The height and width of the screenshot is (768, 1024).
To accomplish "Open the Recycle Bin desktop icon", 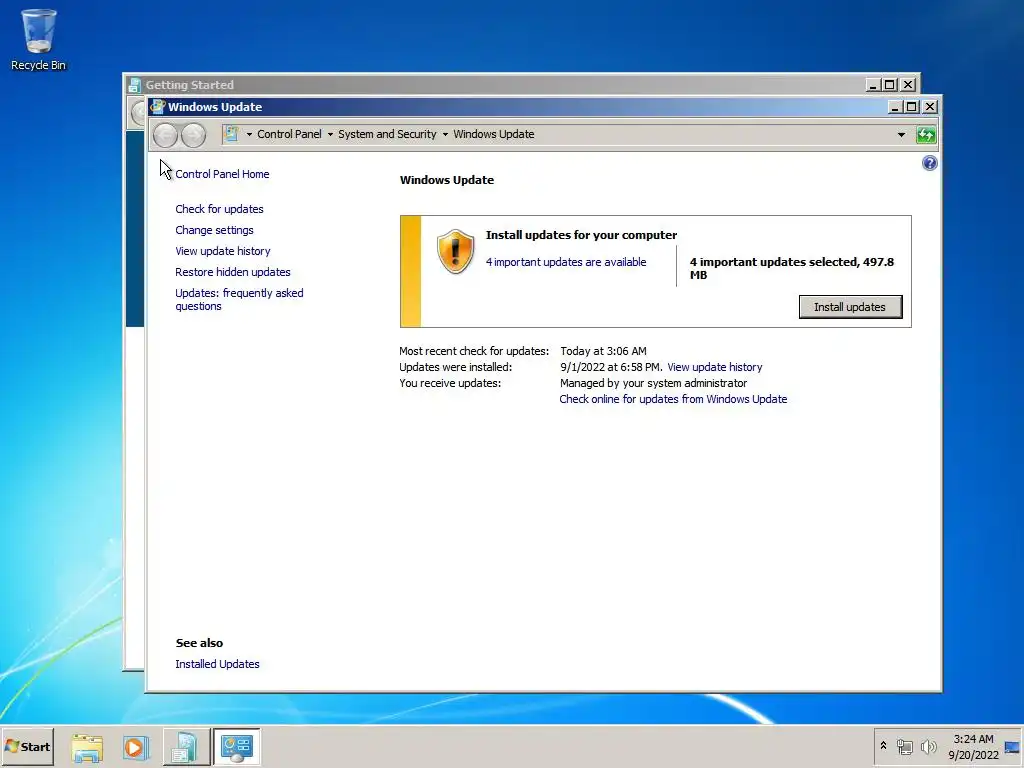I will [39, 39].
